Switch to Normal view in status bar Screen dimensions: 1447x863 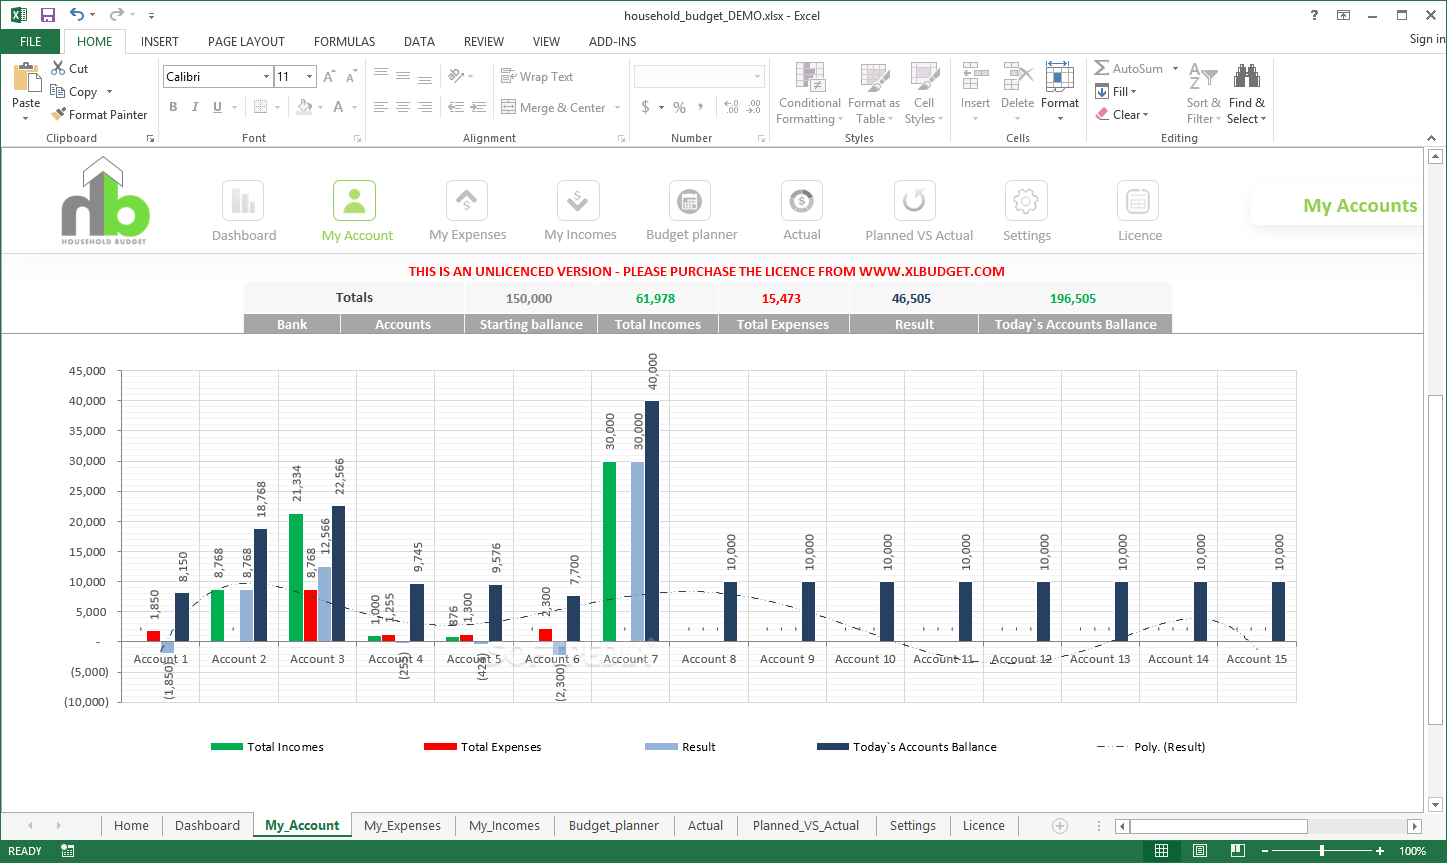1161,851
